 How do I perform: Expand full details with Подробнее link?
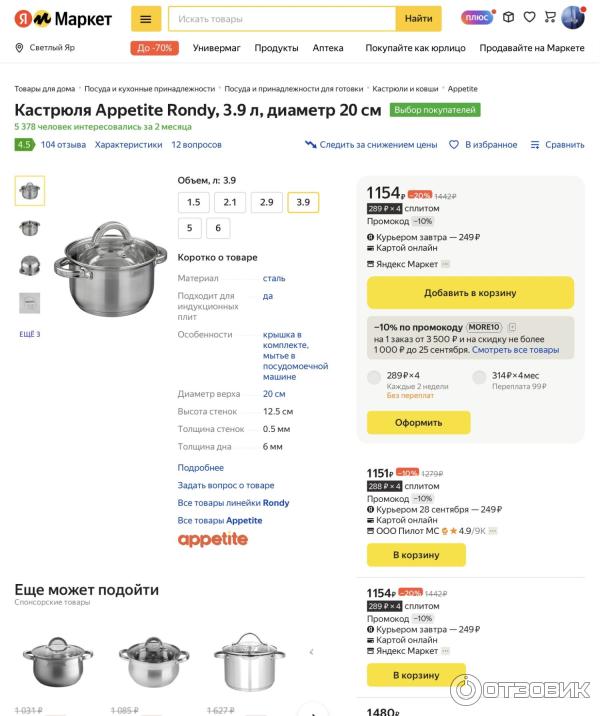coord(200,468)
